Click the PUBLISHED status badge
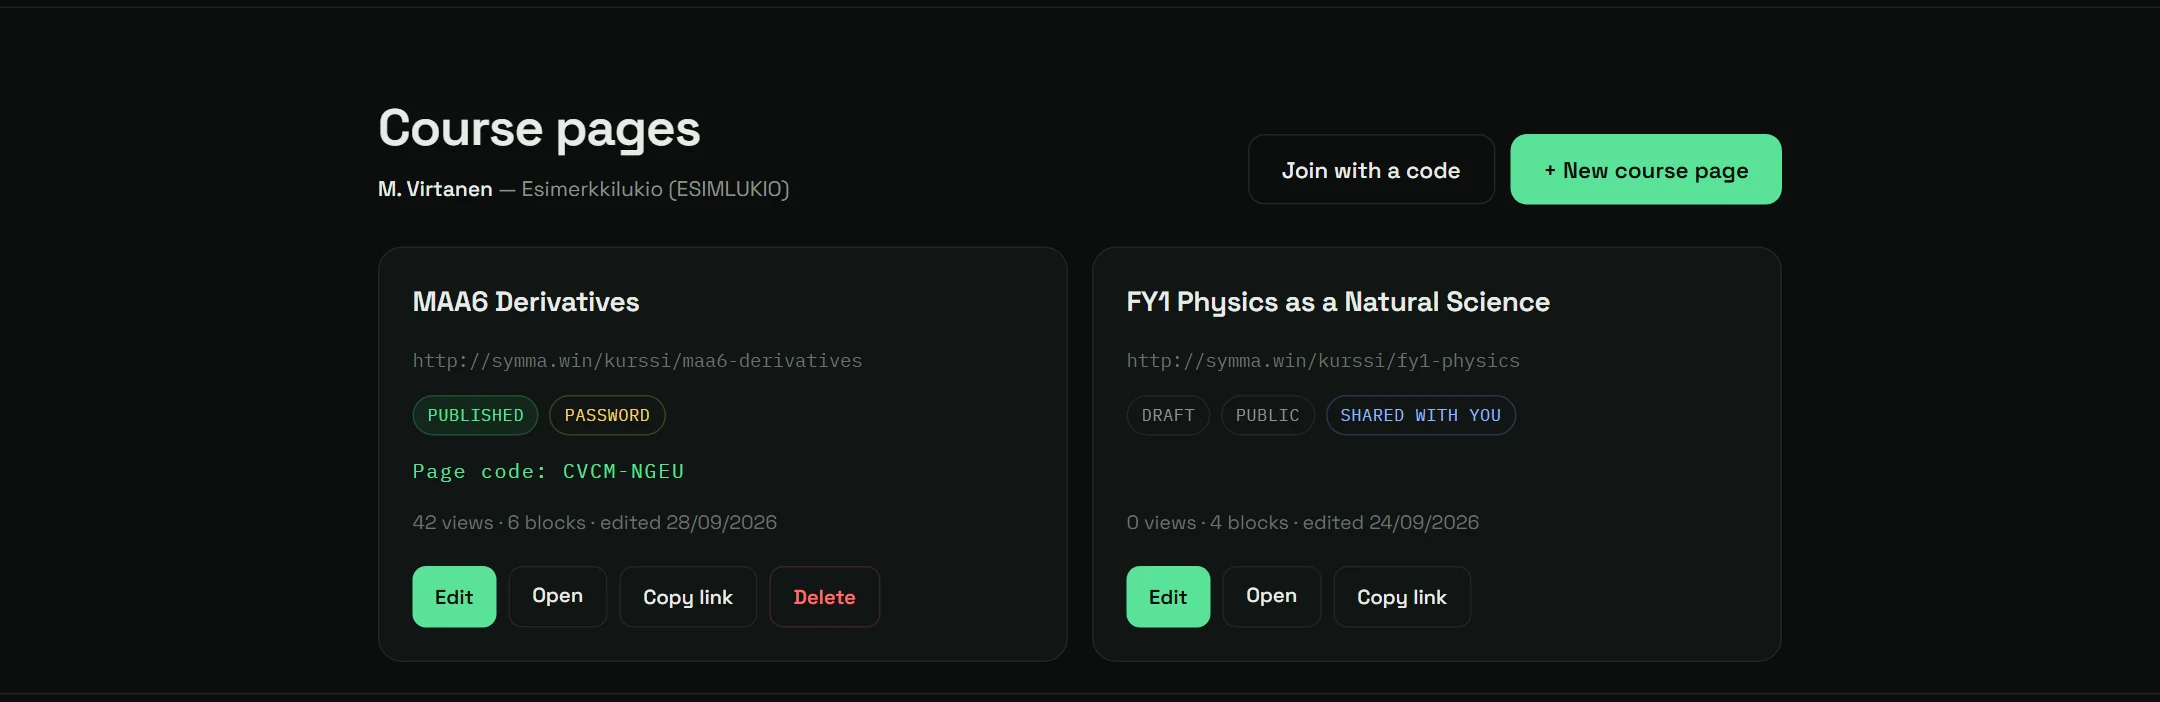This screenshot has height=702, width=2160. (x=475, y=415)
